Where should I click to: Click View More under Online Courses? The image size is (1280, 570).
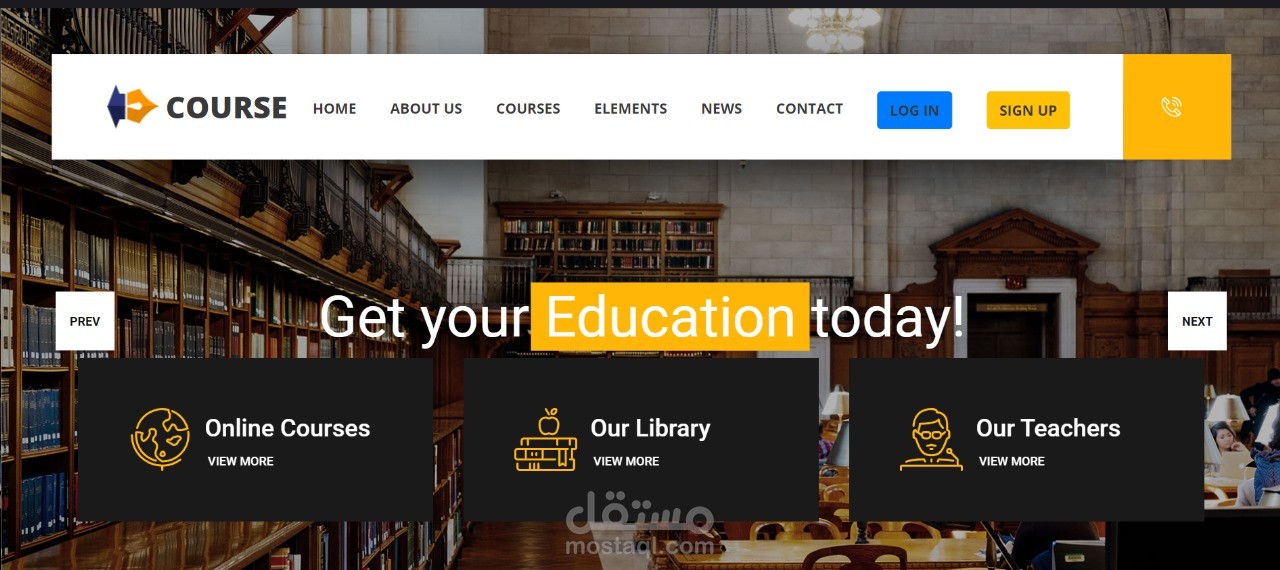[240, 461]
